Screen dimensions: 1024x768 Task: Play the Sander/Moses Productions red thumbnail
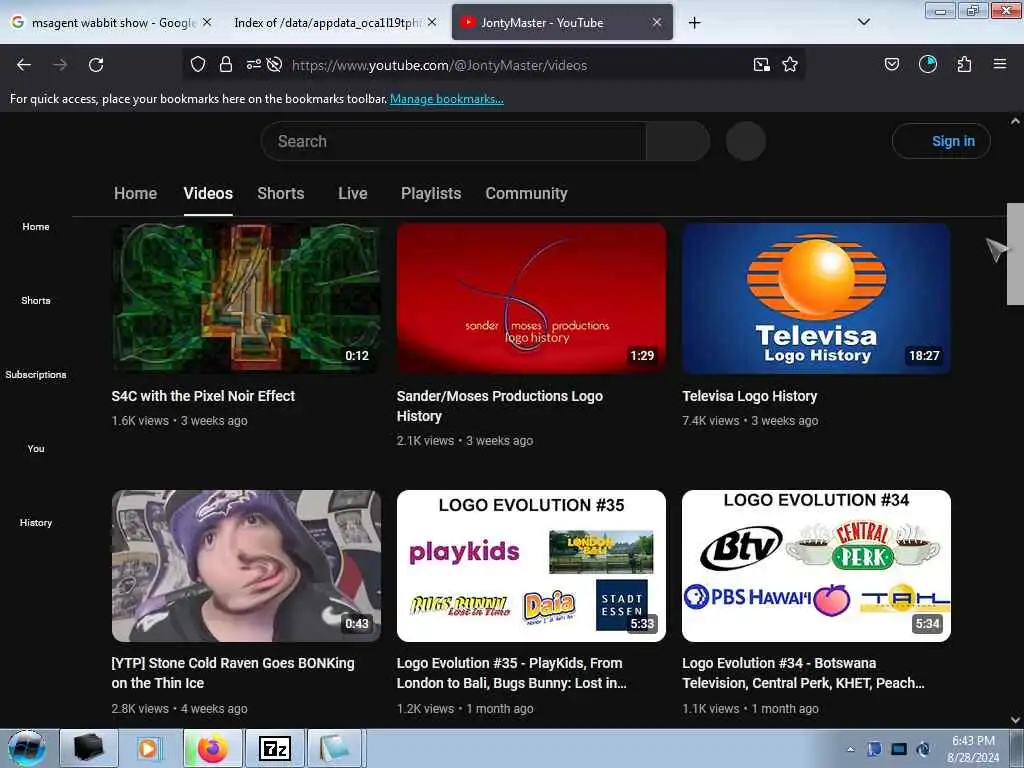(x=532, y=298)
